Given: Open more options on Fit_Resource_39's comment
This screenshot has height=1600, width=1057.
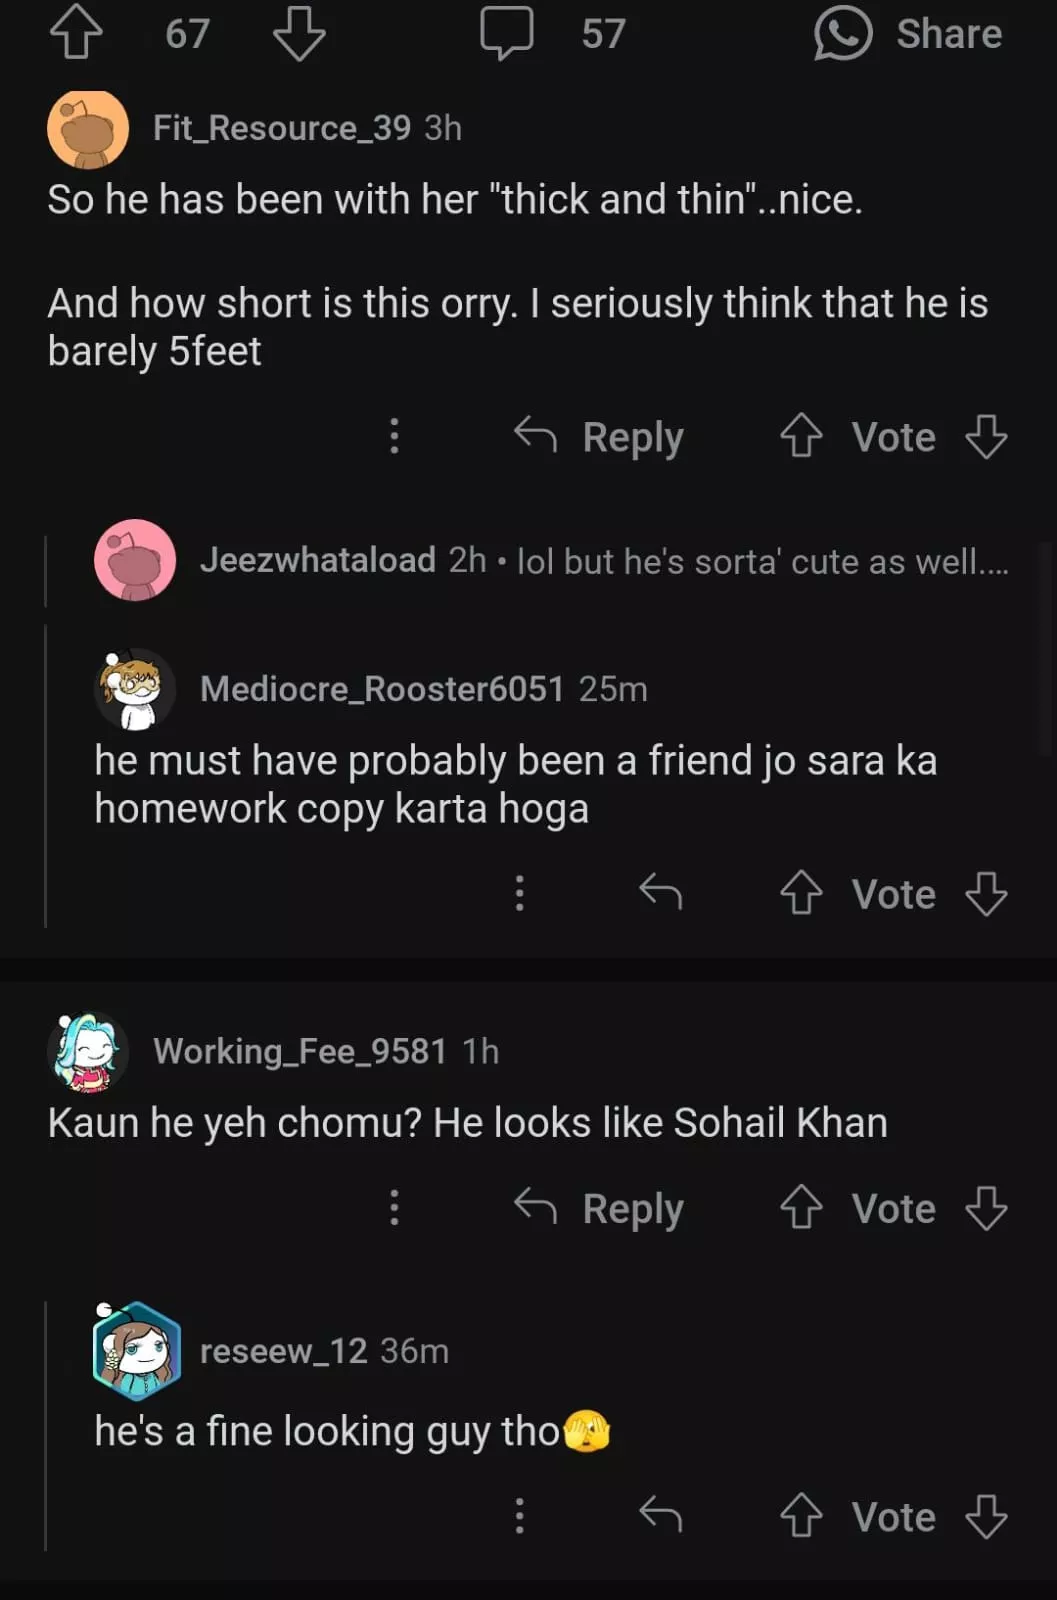Looking at the screenshot, I should [x=394, y=436].
